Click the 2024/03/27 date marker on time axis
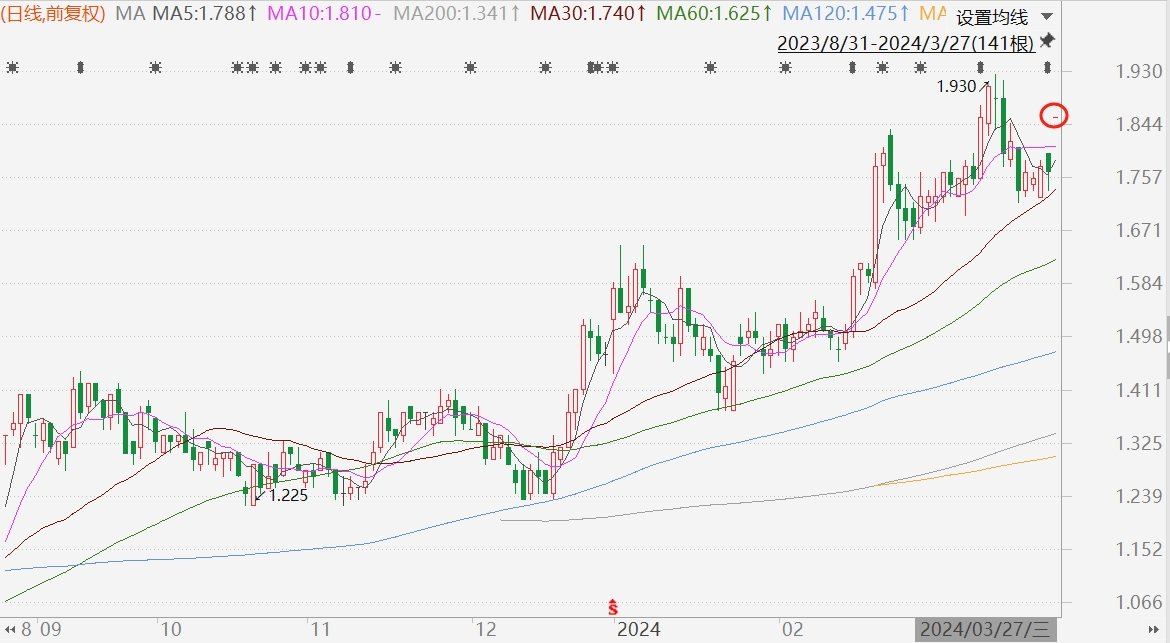The height and width of the screenshot is (643, 1170). click(x=986, y=630)
